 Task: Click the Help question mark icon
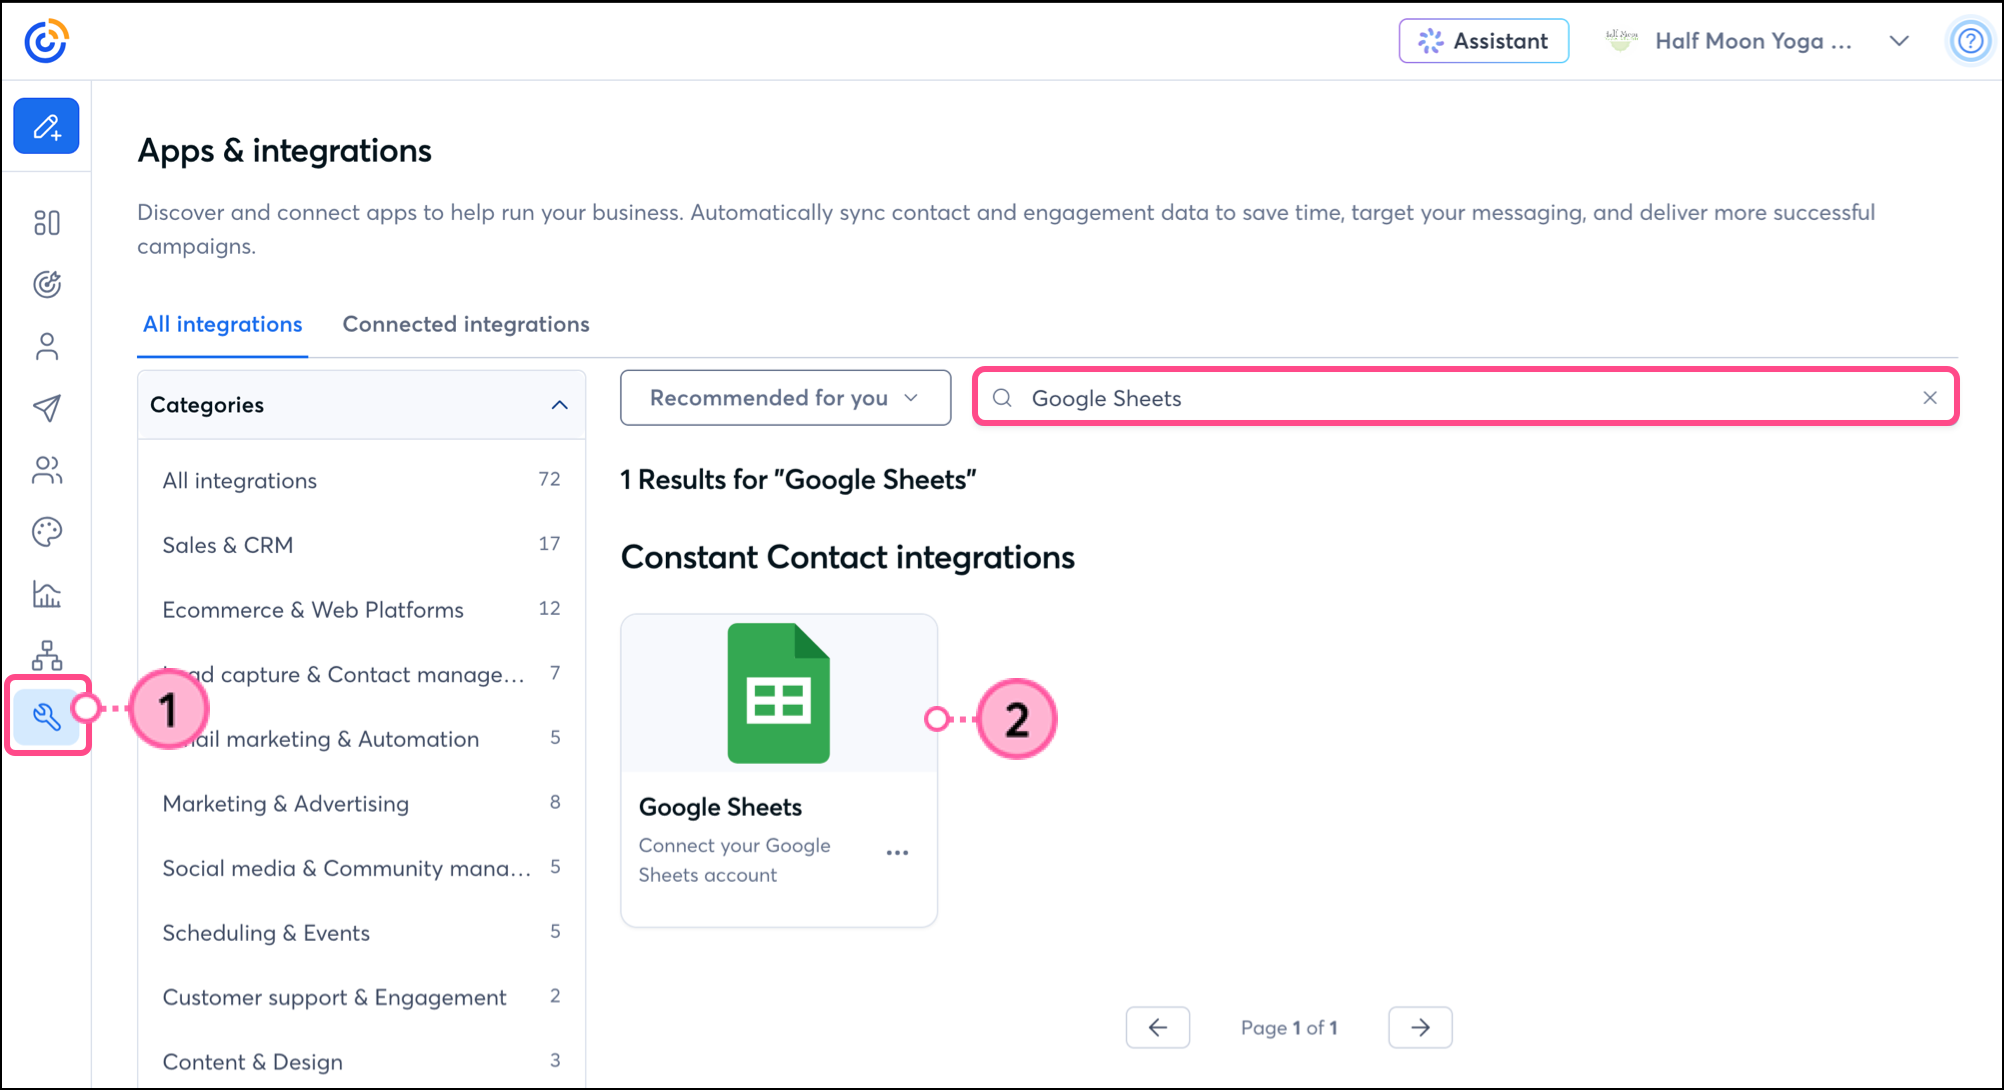pos(1970,41)
